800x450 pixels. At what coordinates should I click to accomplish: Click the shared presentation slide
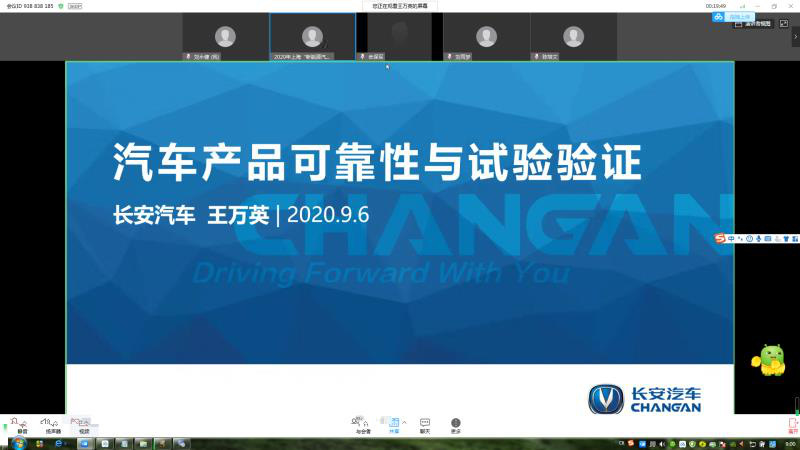click(400, 238)
